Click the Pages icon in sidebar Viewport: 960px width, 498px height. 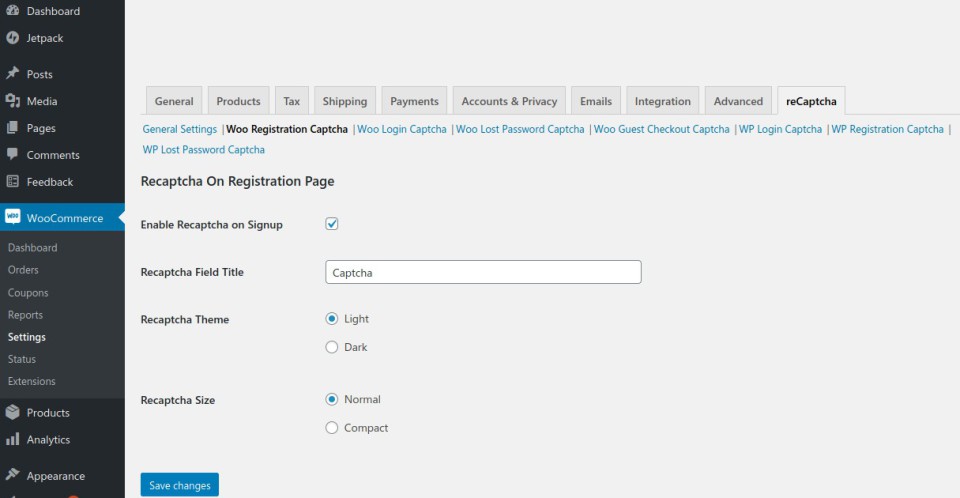tap(13, 128)
